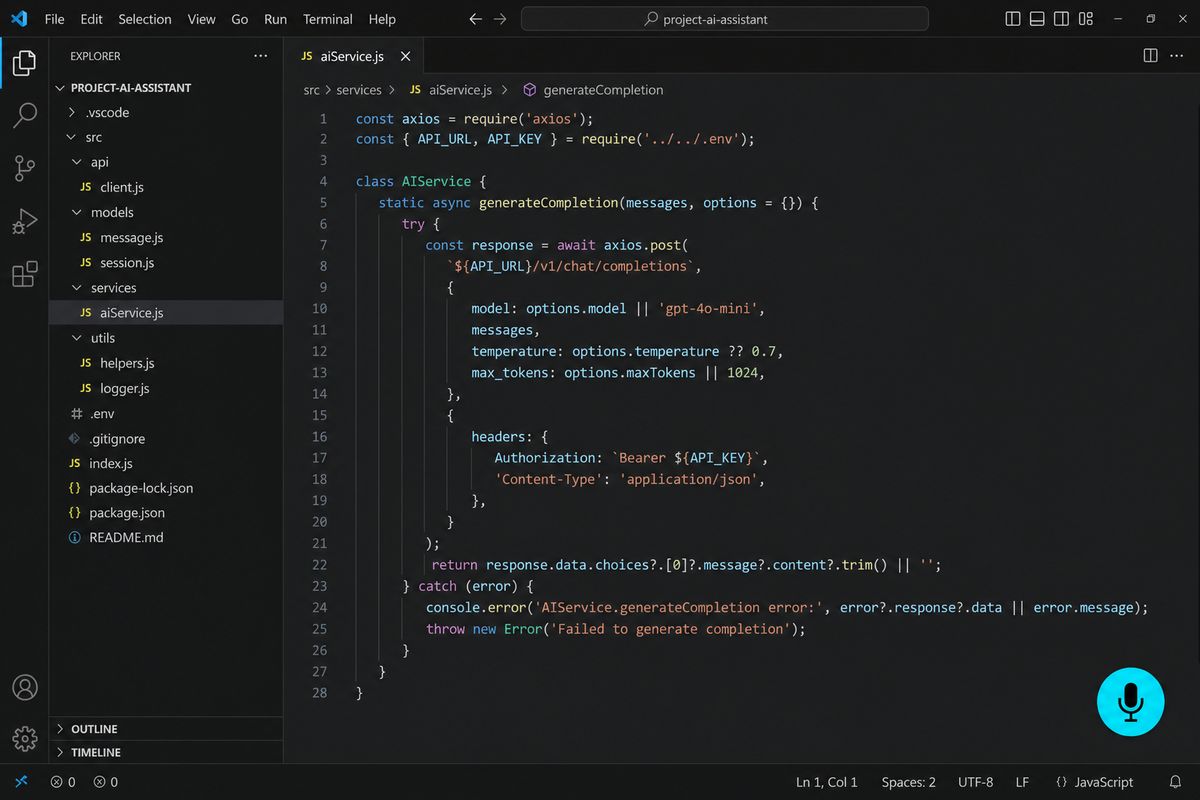Screen dimensions: 1200x800
Task: Click the Ln 1, Col 1 status item
Action: click(x=827, y=782)
